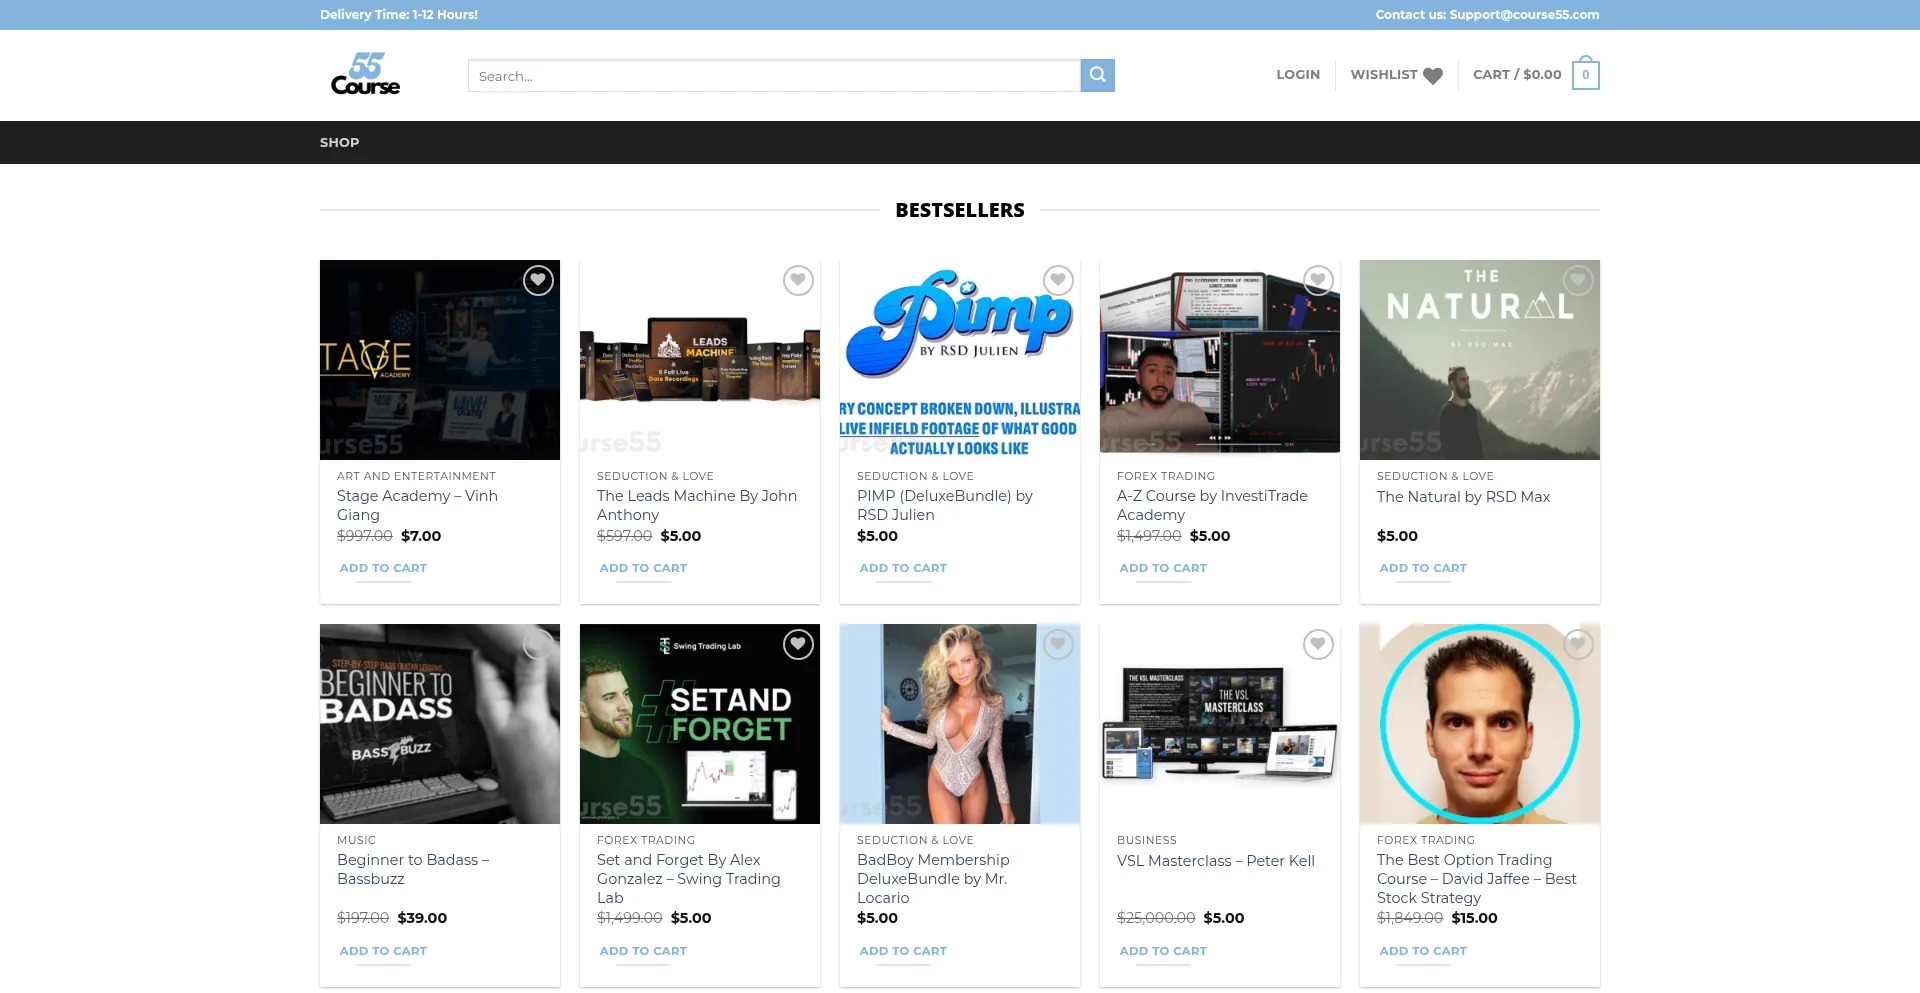
Task: Click the $25,000.00 crossed-out VSL price
Action: pos(1156,918)
